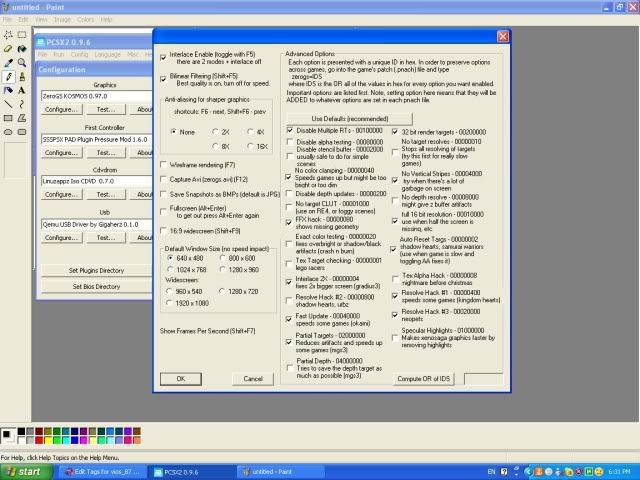Select the Rectangle shape tool
The width and height of the screenshot is (640, 480).
click(8, 118)
